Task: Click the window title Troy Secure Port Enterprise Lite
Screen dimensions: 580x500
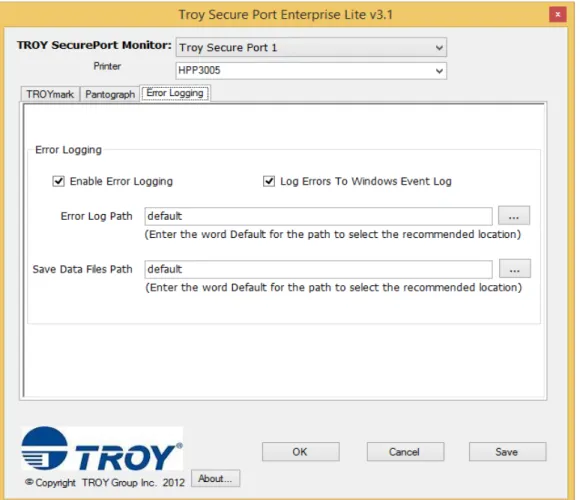Action: (x=286, y=15)
